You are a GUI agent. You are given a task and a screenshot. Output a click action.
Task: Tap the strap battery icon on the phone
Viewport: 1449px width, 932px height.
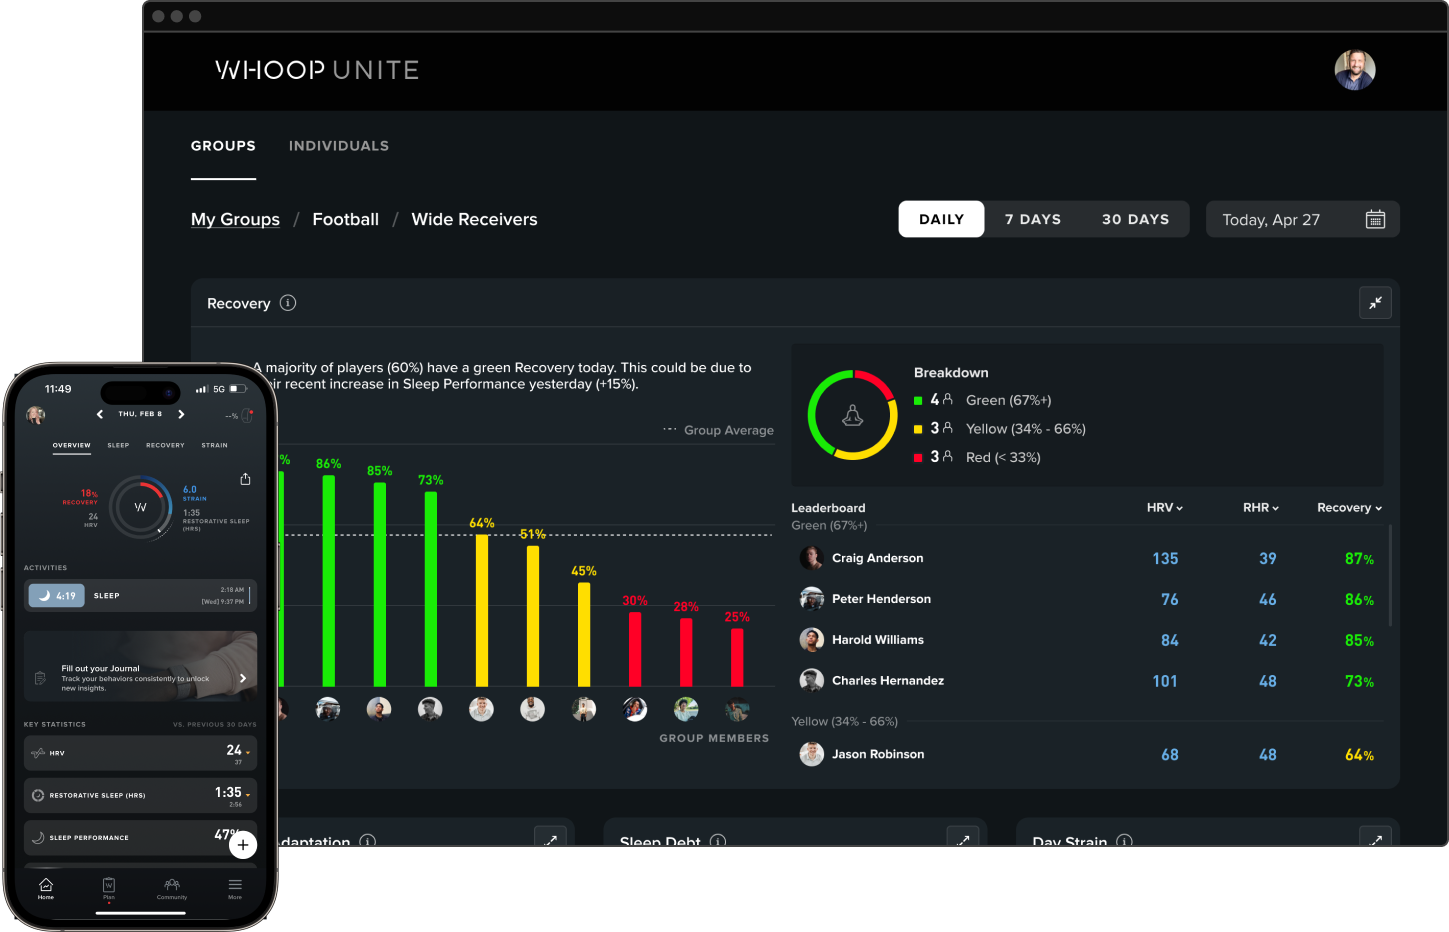pos(247,415)
